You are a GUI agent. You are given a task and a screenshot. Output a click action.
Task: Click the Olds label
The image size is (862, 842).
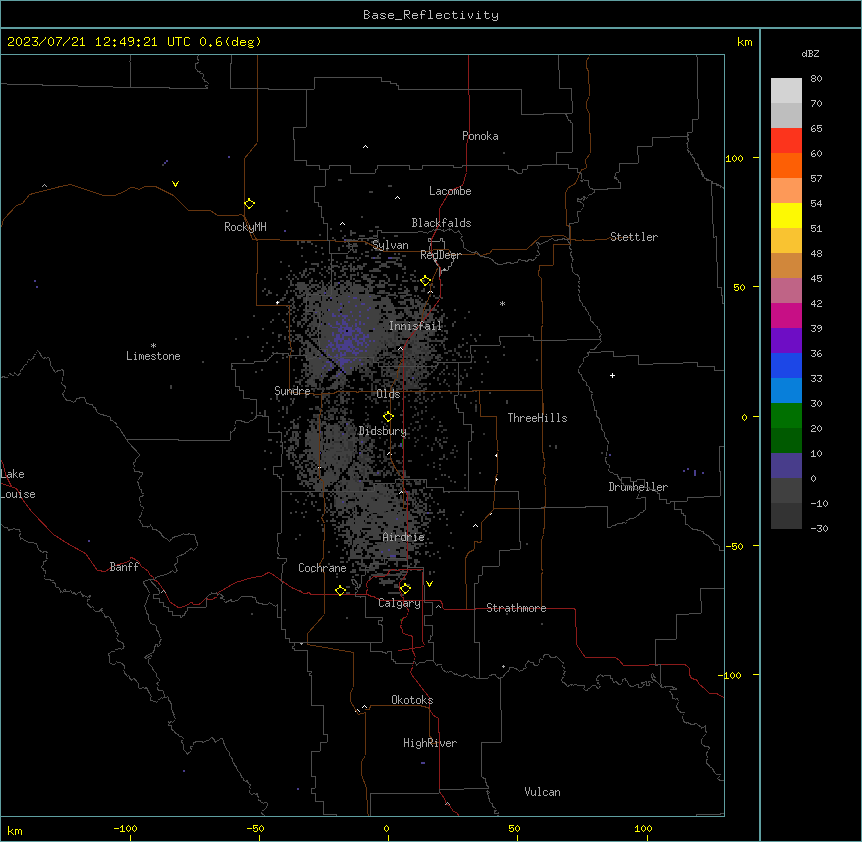click(x=388, y=394)
